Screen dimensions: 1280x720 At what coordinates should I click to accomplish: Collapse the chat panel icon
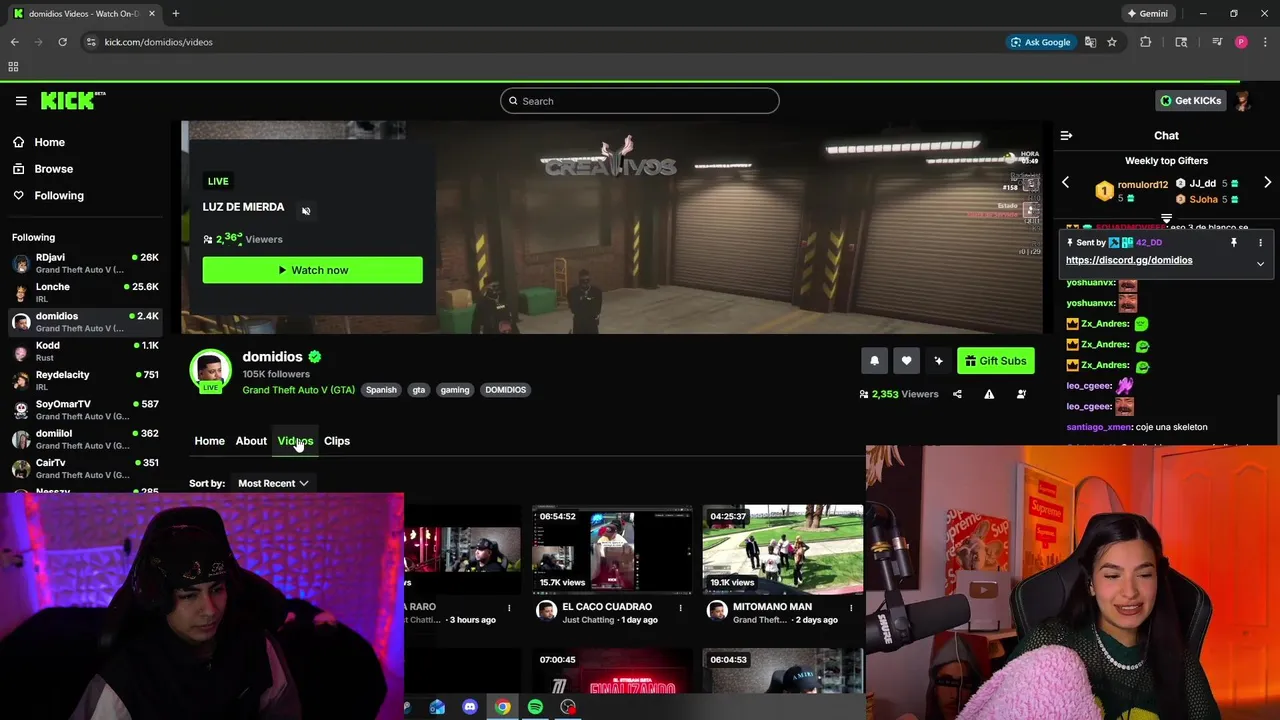point(1066,135)
